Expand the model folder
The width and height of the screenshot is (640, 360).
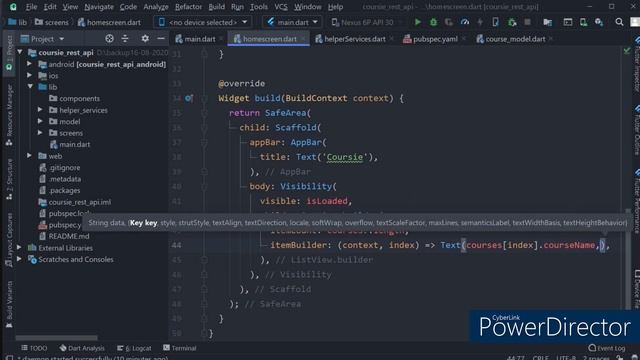point(40,121)
